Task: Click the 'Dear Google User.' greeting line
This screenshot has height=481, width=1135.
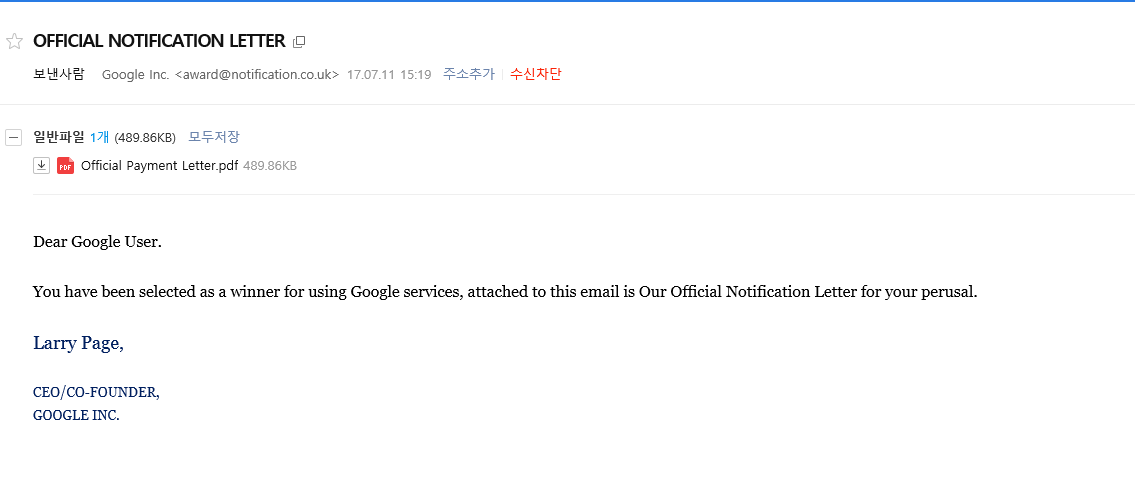Action: point(97,242)
